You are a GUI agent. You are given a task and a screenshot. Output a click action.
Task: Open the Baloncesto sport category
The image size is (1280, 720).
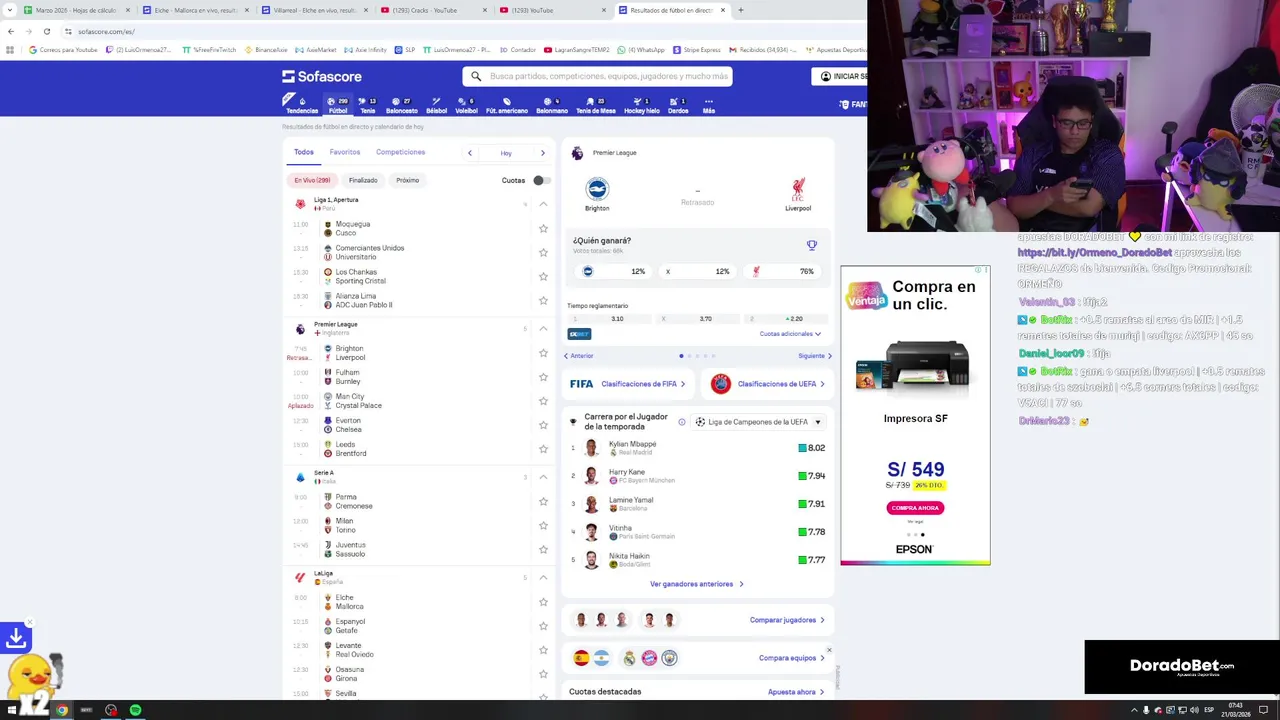[401, 105]
